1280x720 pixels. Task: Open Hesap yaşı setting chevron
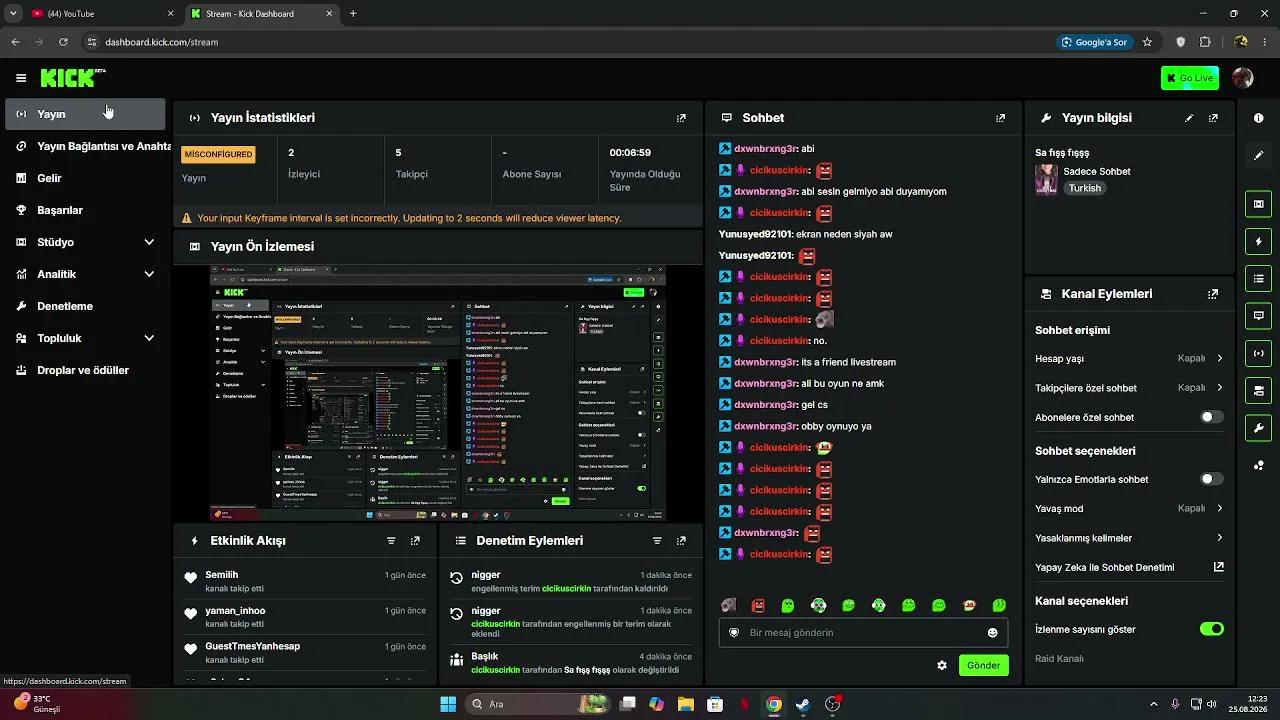(1219, 358)
